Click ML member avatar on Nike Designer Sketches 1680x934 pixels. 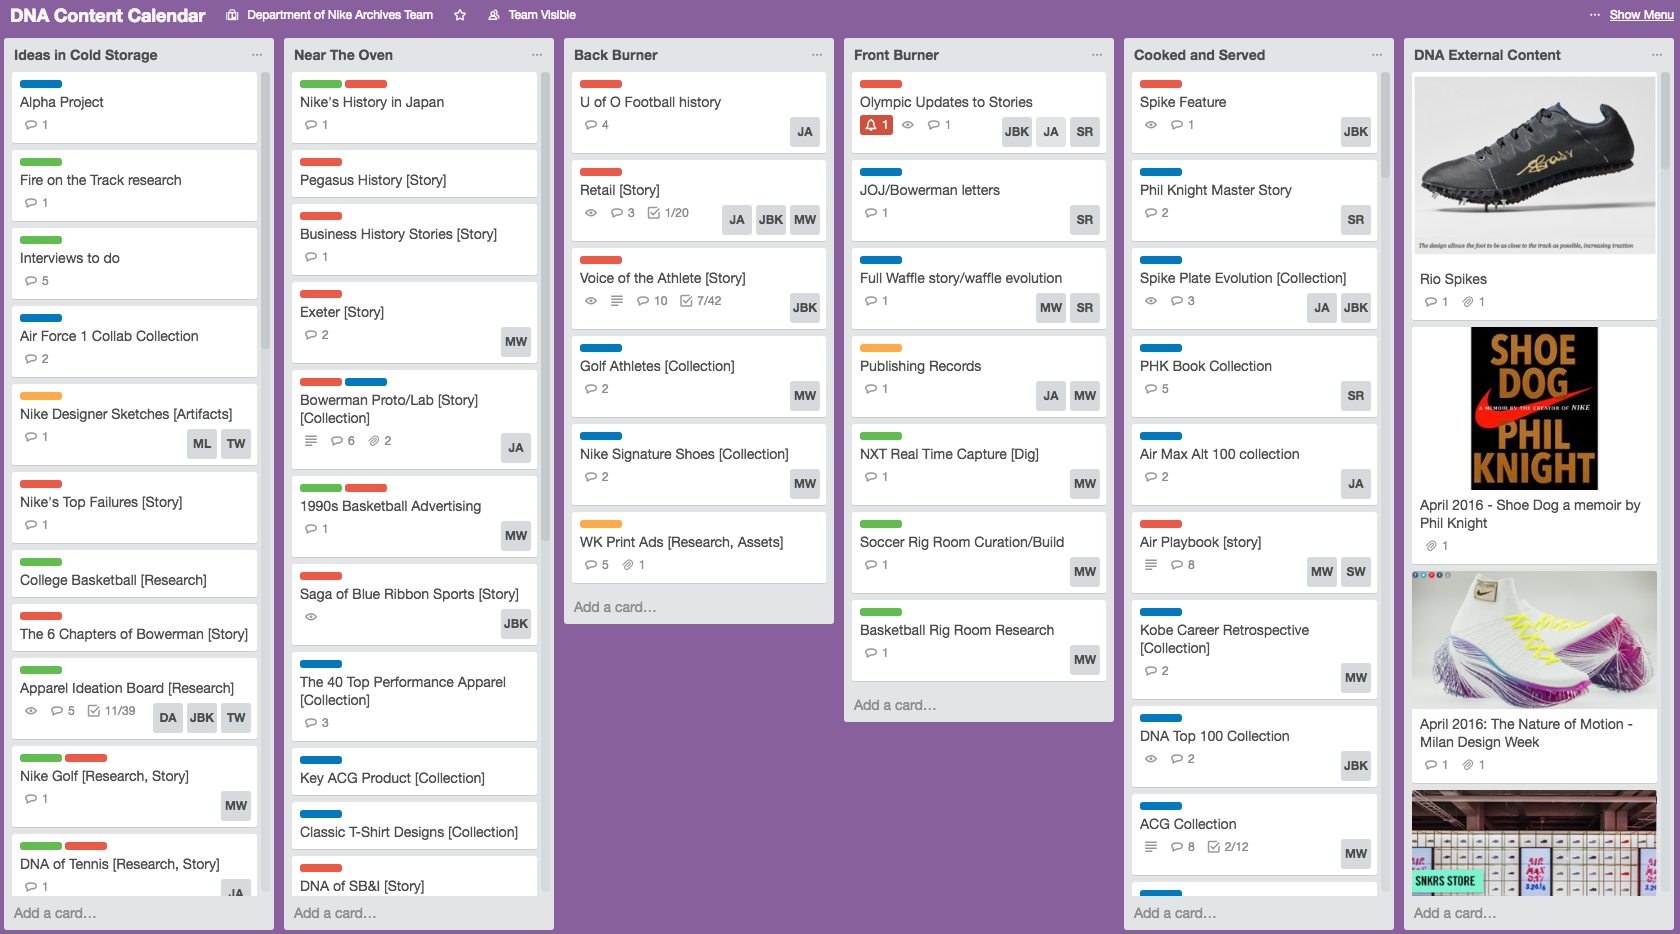(x=202, y=444)
